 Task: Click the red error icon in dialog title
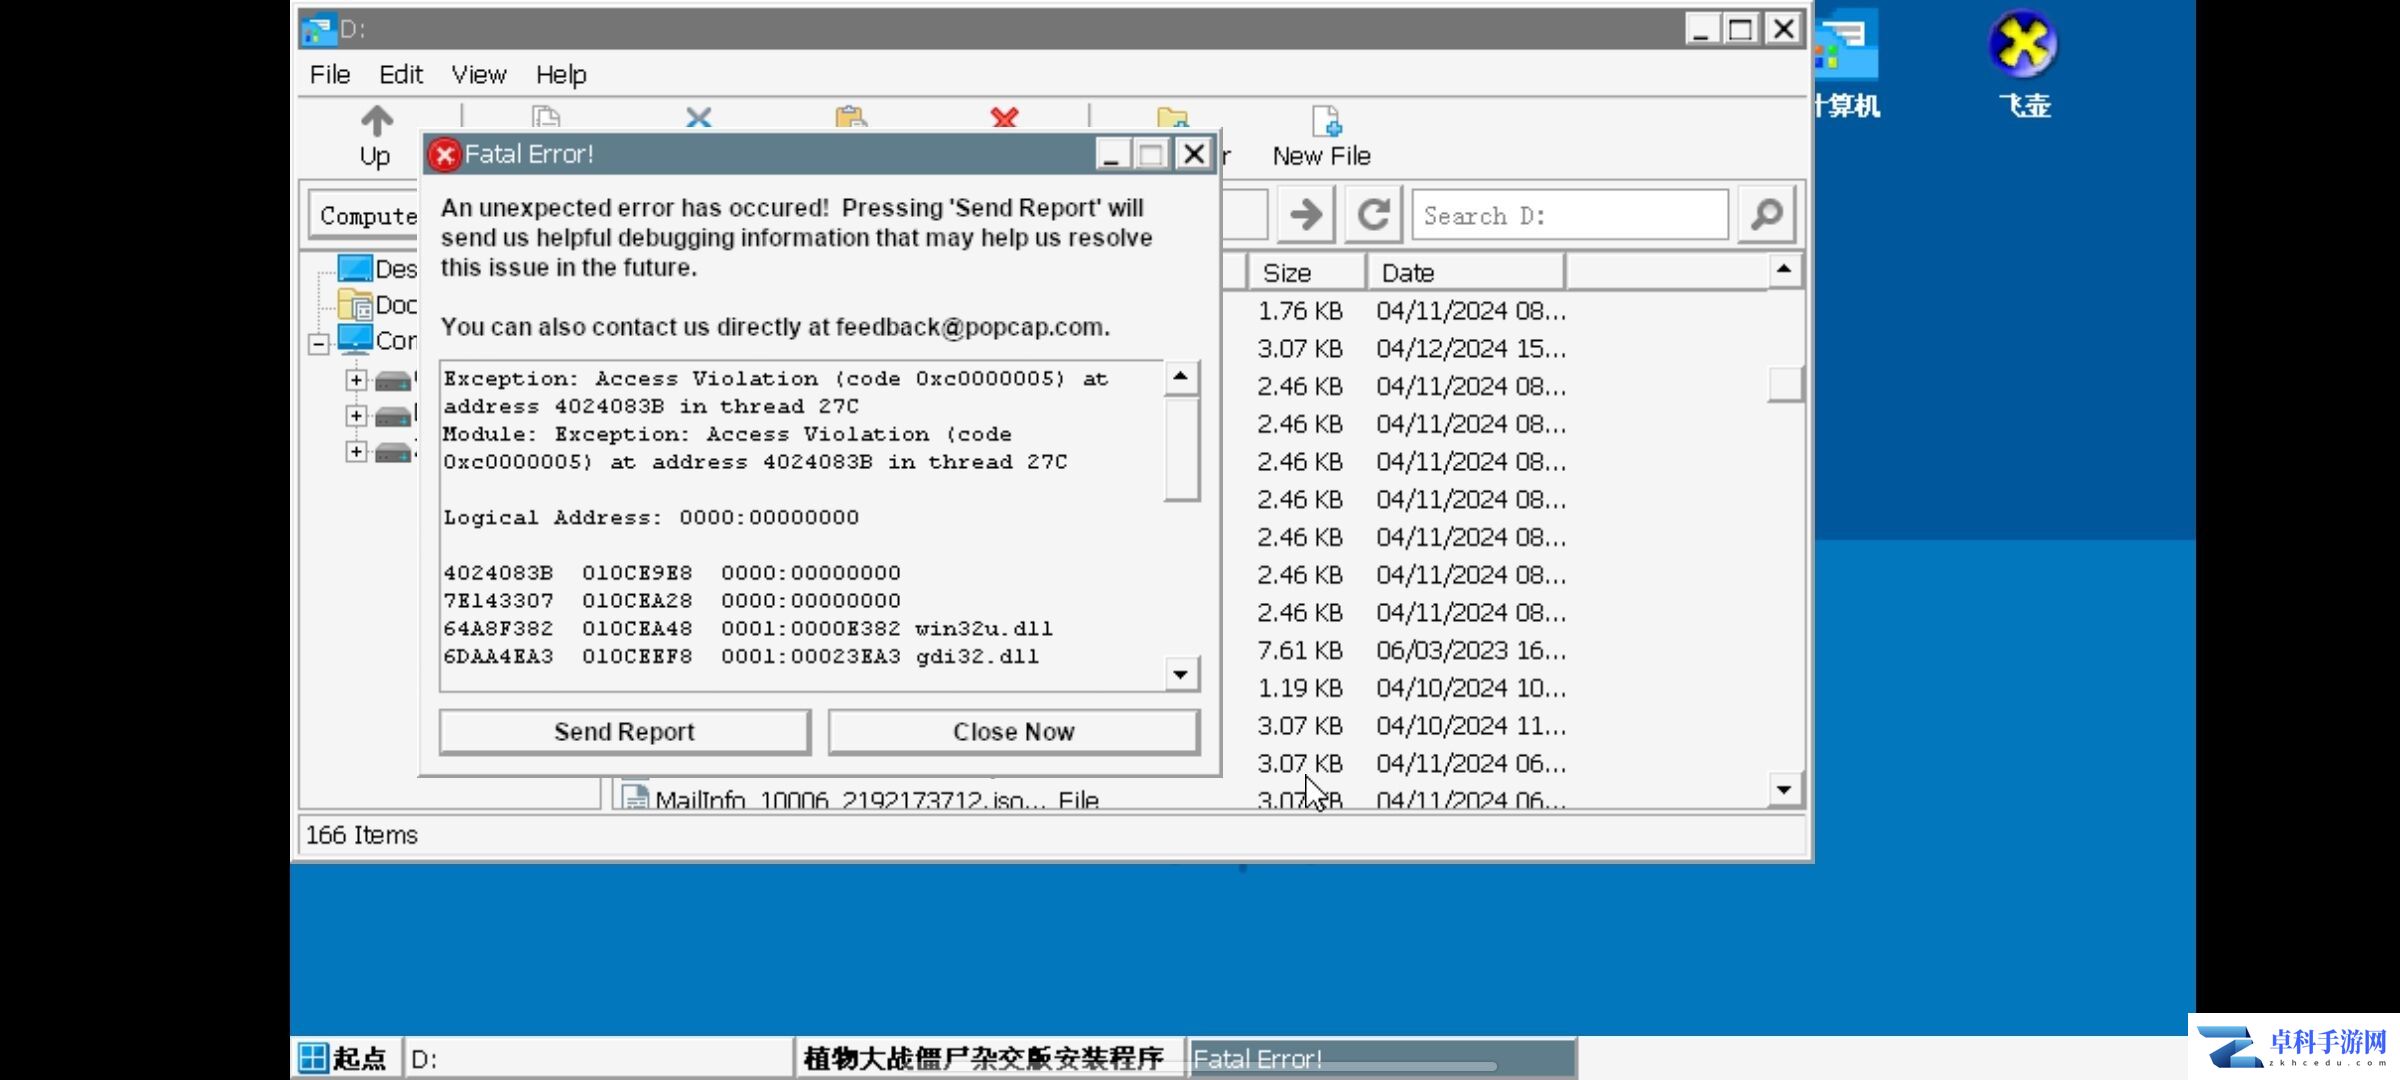[444, 154]
